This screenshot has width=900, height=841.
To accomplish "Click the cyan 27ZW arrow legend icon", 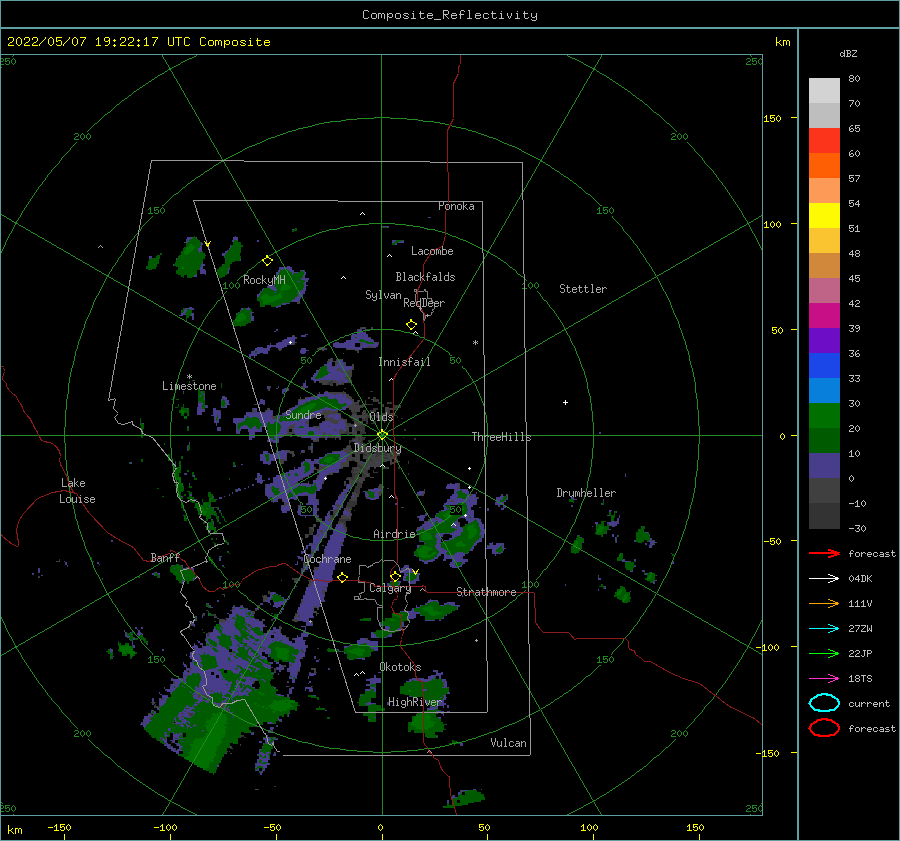I will (824, 629).
